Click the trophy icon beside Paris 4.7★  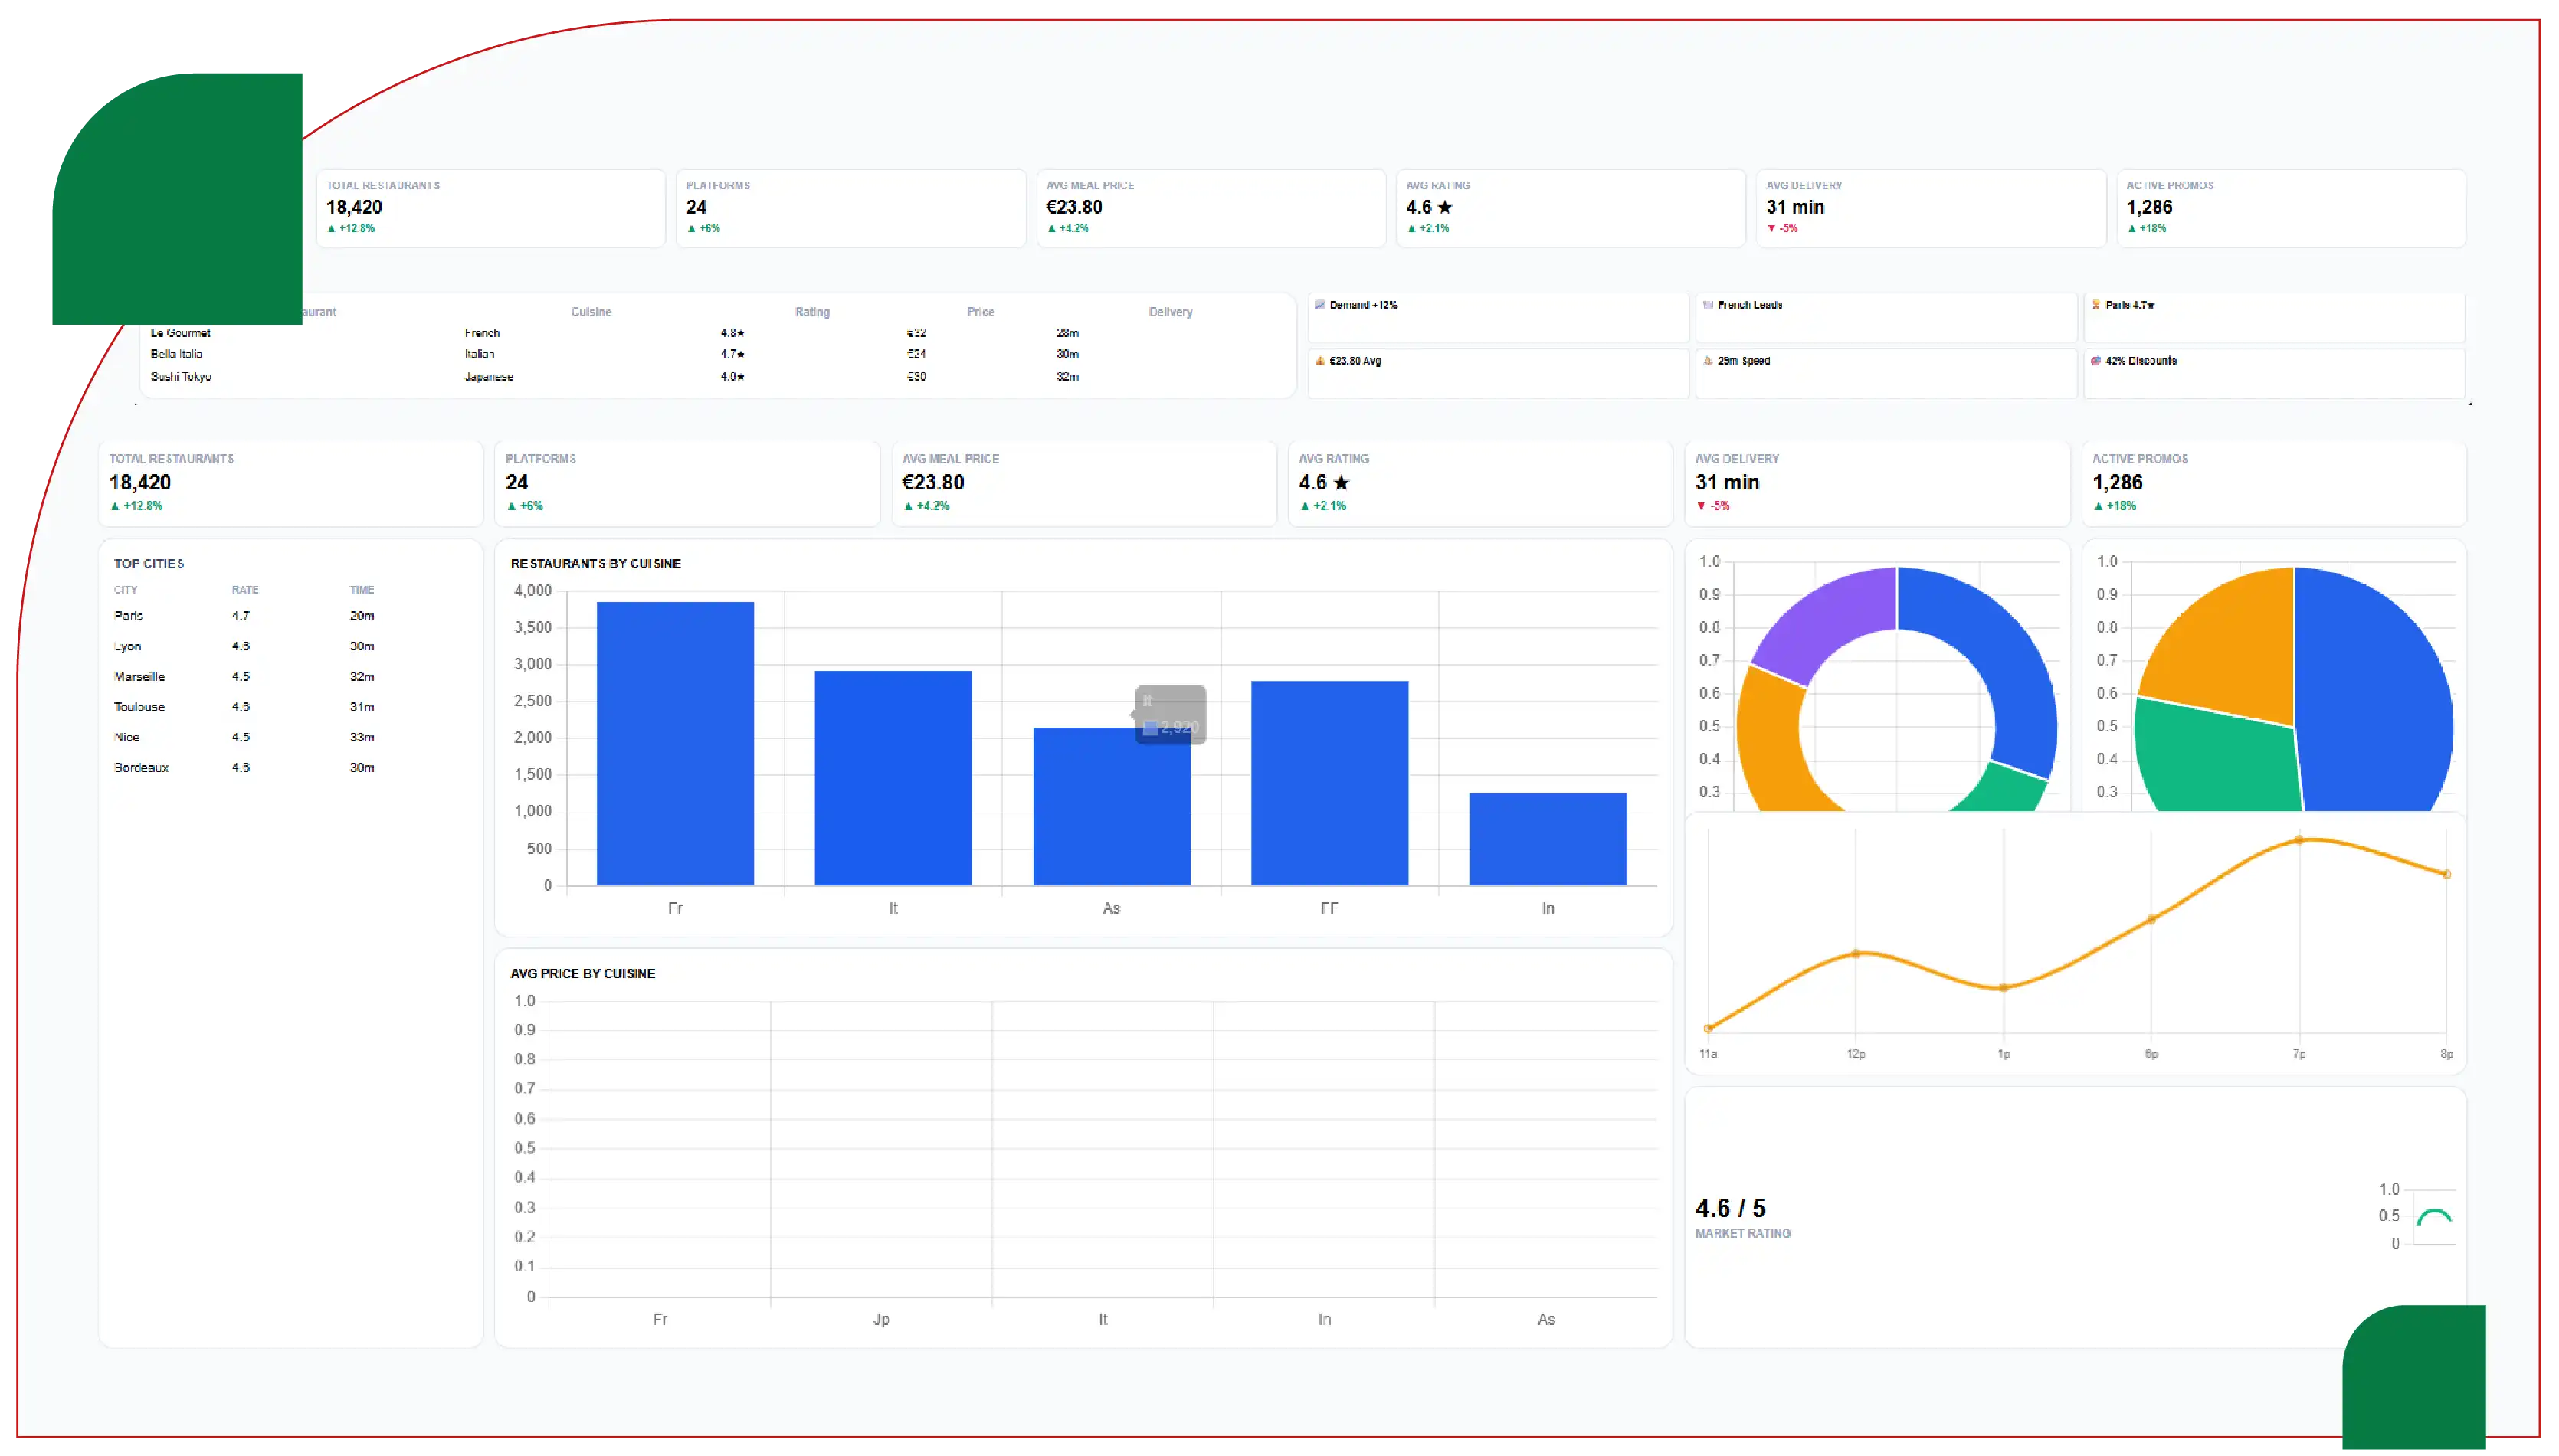[x=2096, y=305]
